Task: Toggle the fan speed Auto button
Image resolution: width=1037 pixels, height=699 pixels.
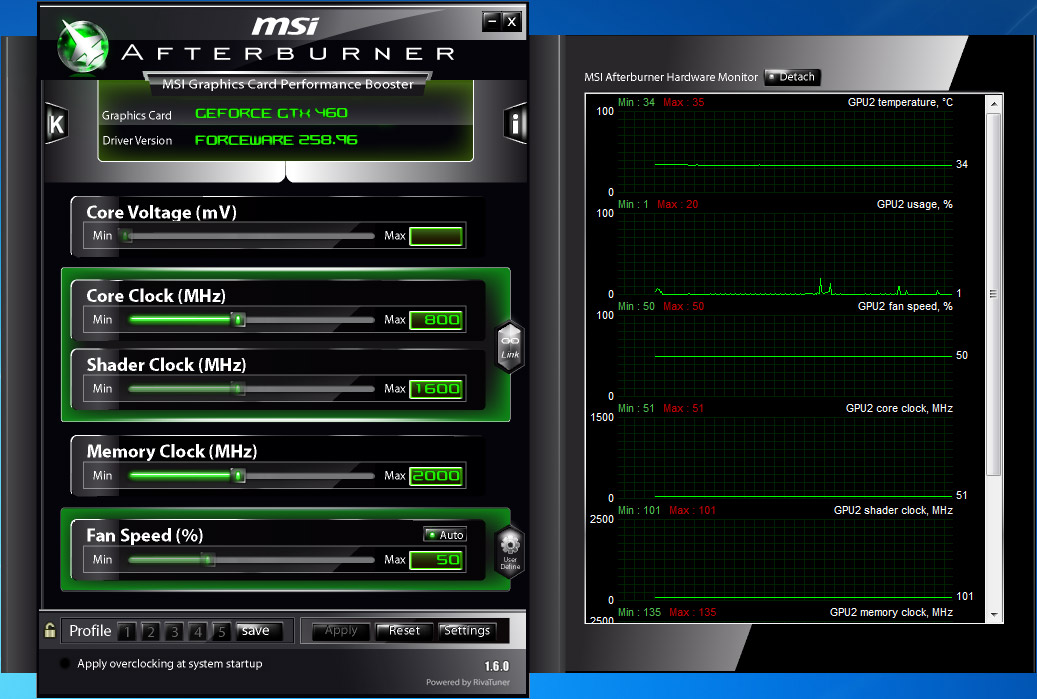Action: click(445, 534)
